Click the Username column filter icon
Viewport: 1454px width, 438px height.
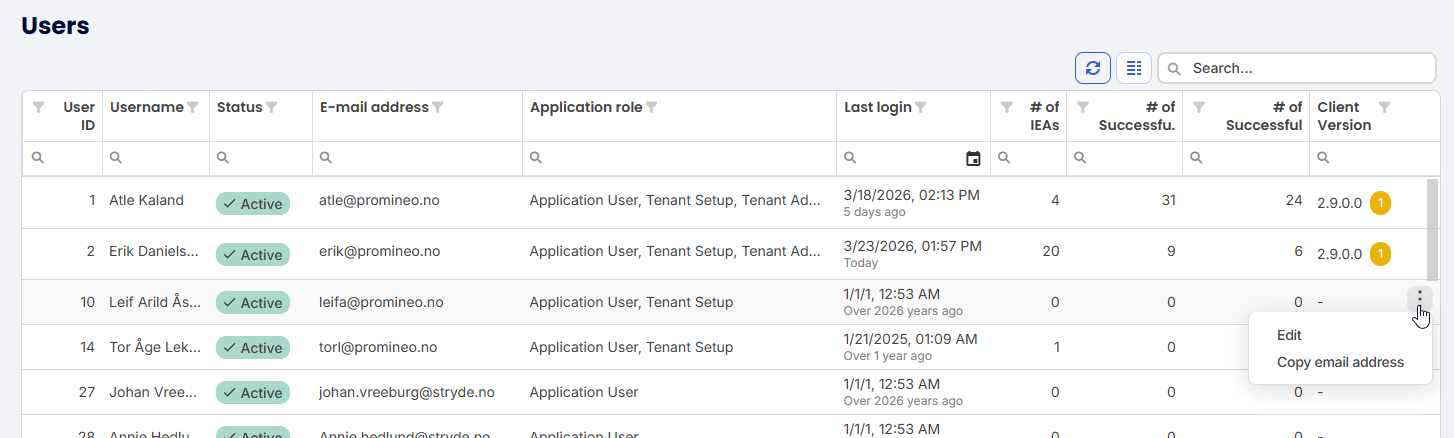tap(193, 107)
